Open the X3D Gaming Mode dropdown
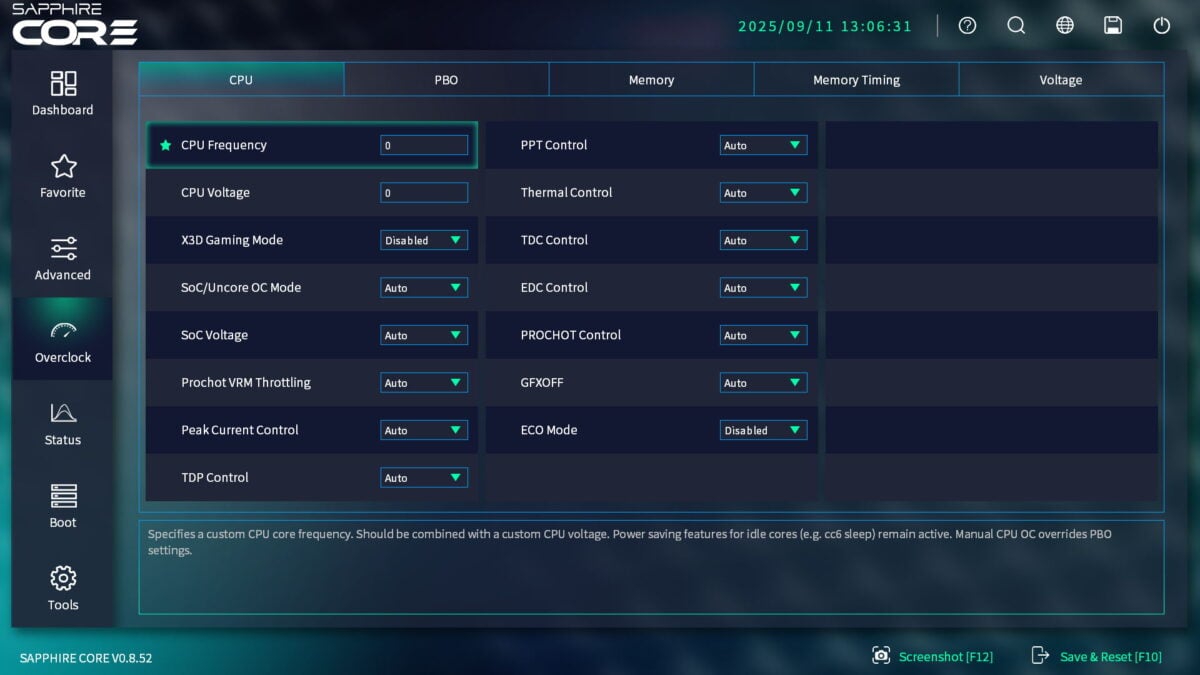This screenshot has height=675, width=1200. click(x=424, y=240)
